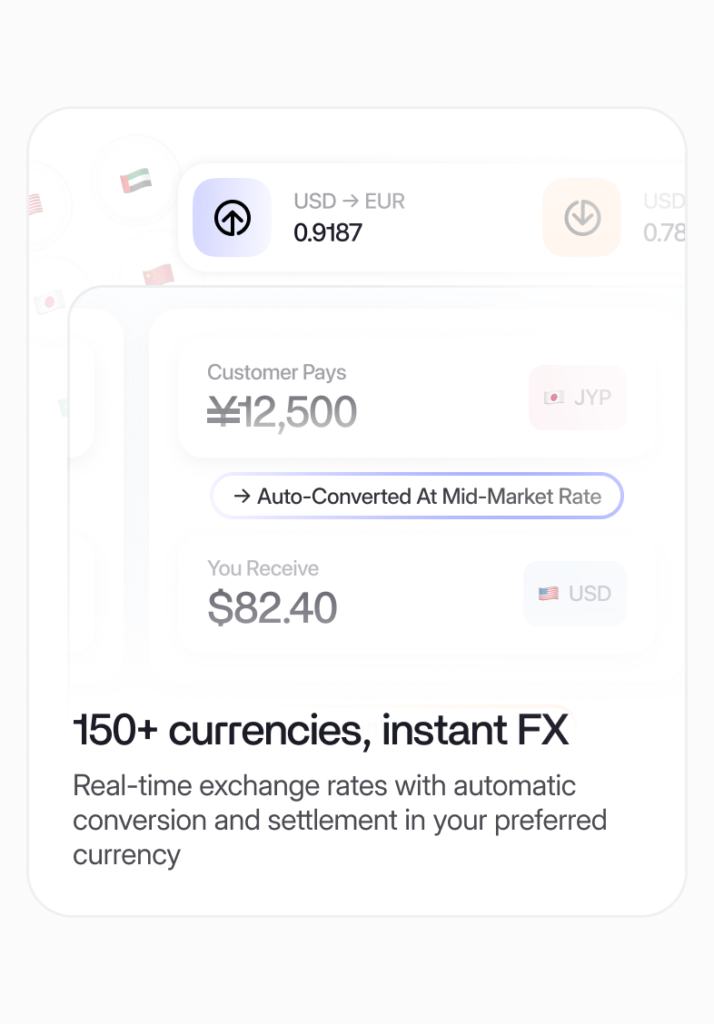
Task: Click the UAE flag circle icon
Action: point(135,182)
